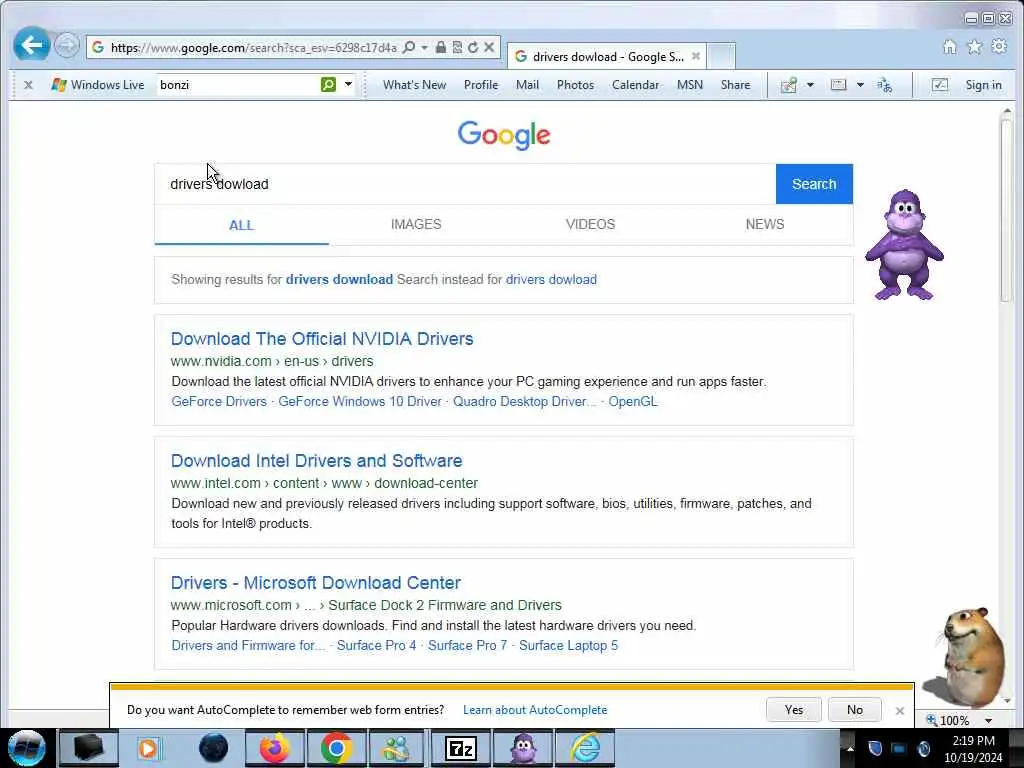
Task: Click No on the AutoComplete prompt
Action: point(855,710)
